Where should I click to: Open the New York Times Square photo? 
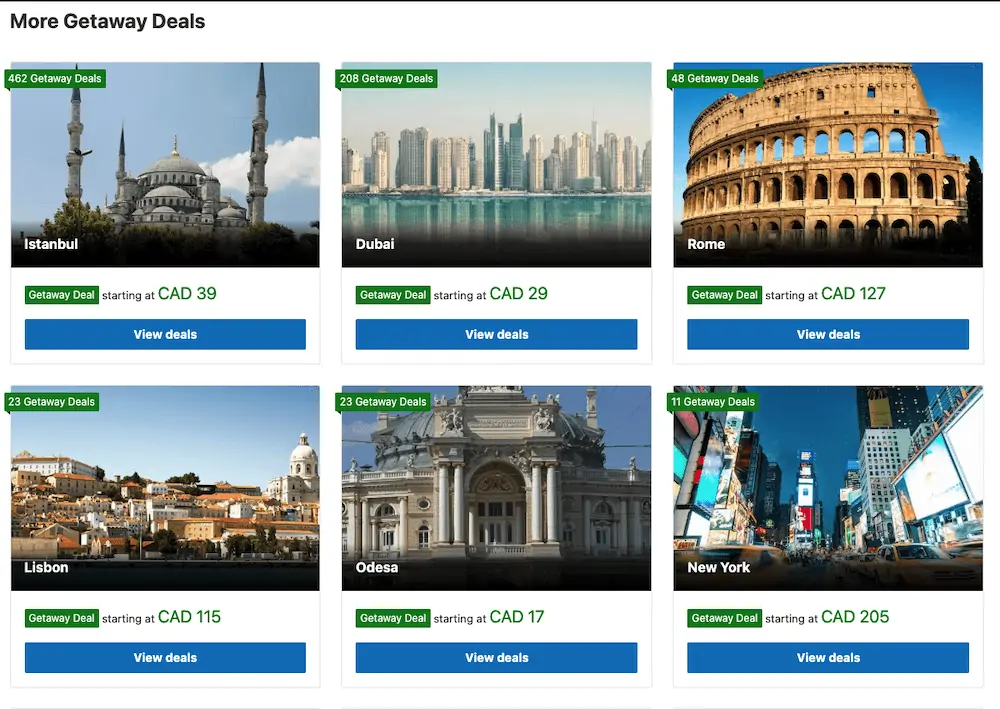click(x=828, y=488)
